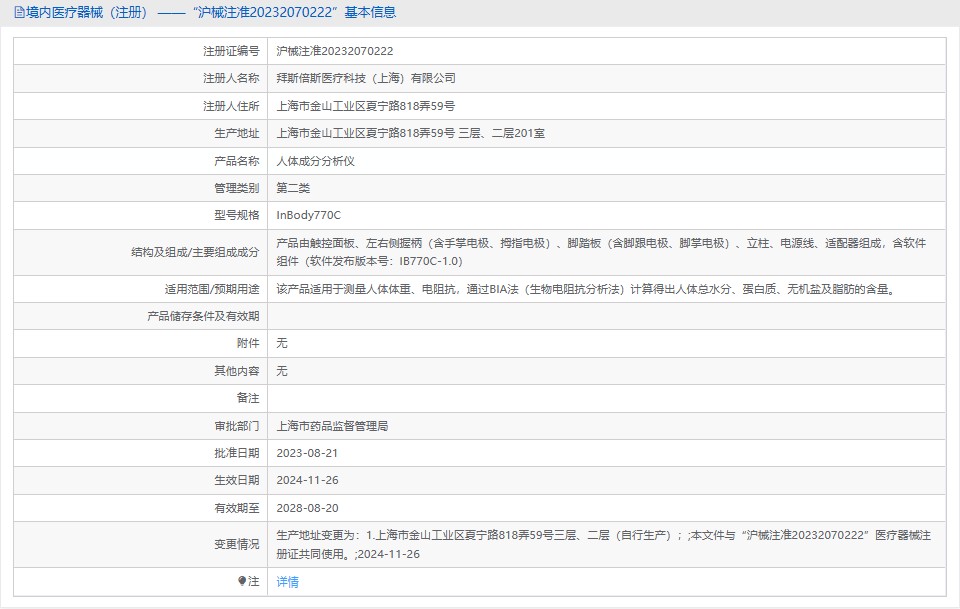Screen dimensions: 960x609
Task: Select registrant name 拜斯倍斯医疗科技（上海）有限公司
Action: (366, 78)
